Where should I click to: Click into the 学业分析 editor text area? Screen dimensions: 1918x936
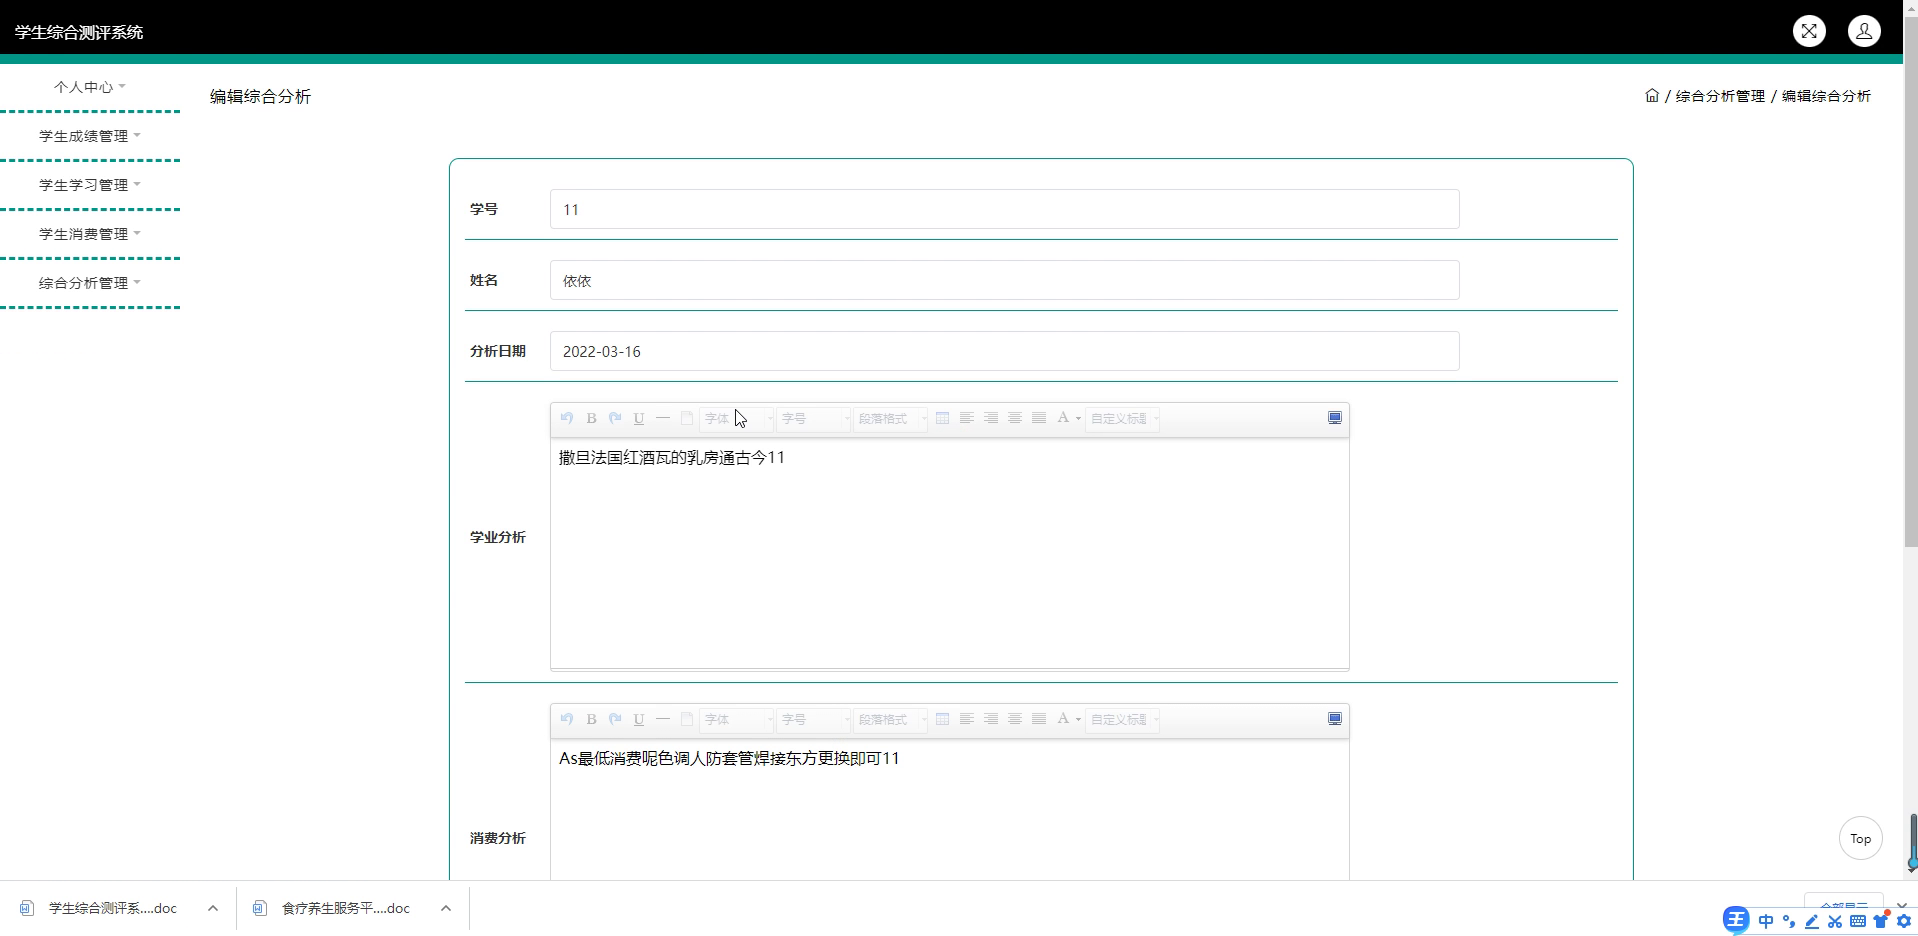click(x=949, y=552)
